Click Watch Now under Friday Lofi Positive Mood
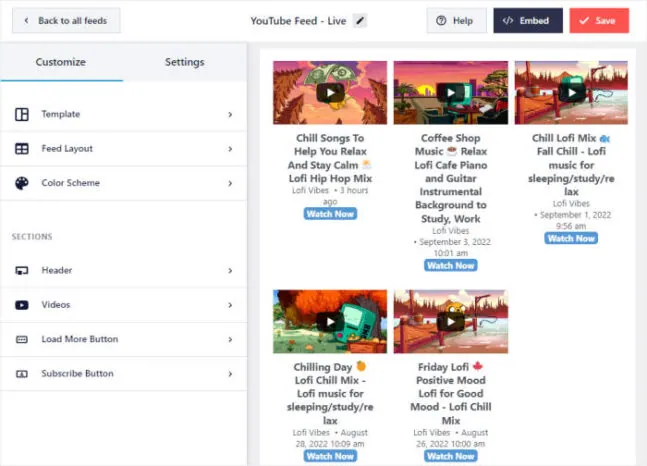 pyautogui.click(x=451, y=456)
